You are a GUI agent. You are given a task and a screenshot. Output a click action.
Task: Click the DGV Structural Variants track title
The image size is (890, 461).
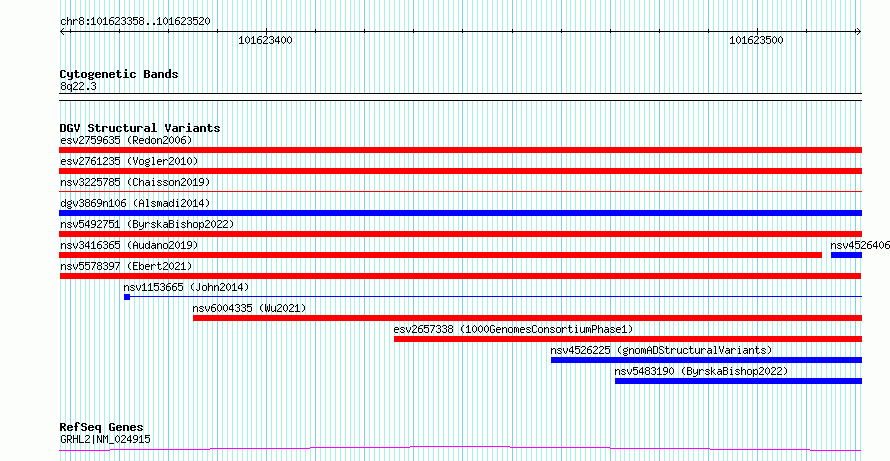tap(140, 128)
